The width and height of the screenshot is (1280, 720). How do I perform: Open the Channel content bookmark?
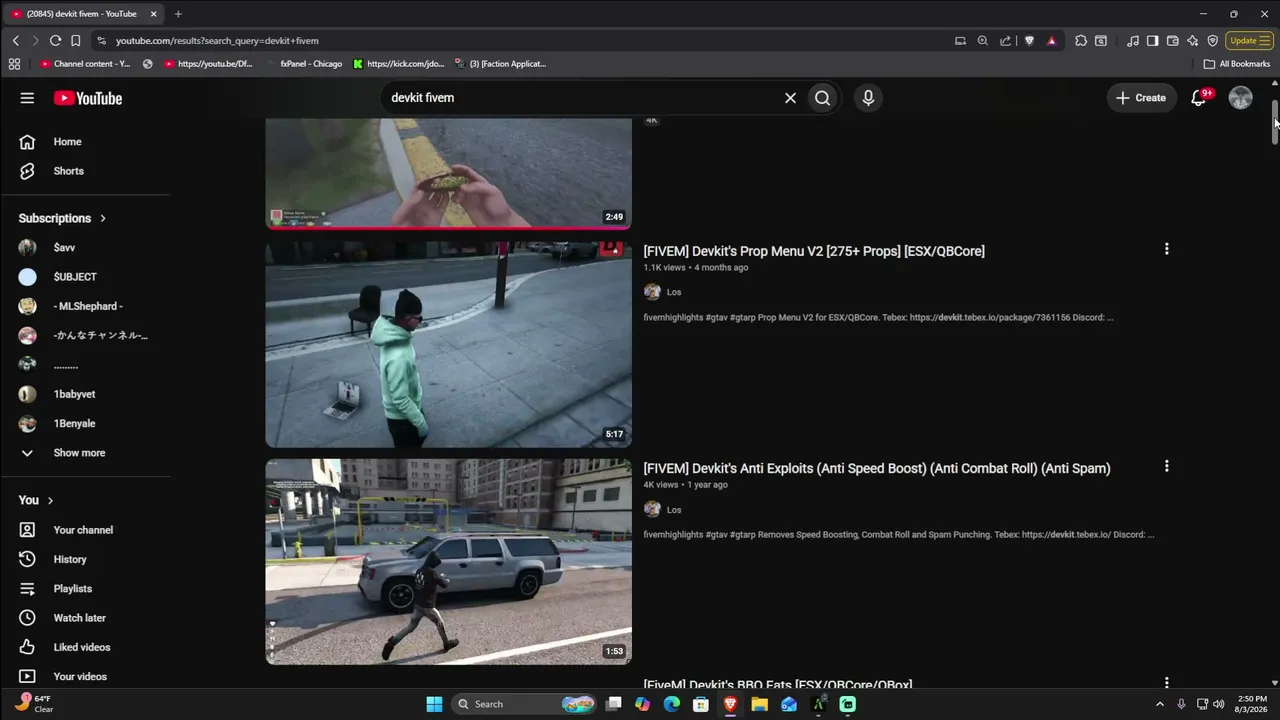point(85,64)
